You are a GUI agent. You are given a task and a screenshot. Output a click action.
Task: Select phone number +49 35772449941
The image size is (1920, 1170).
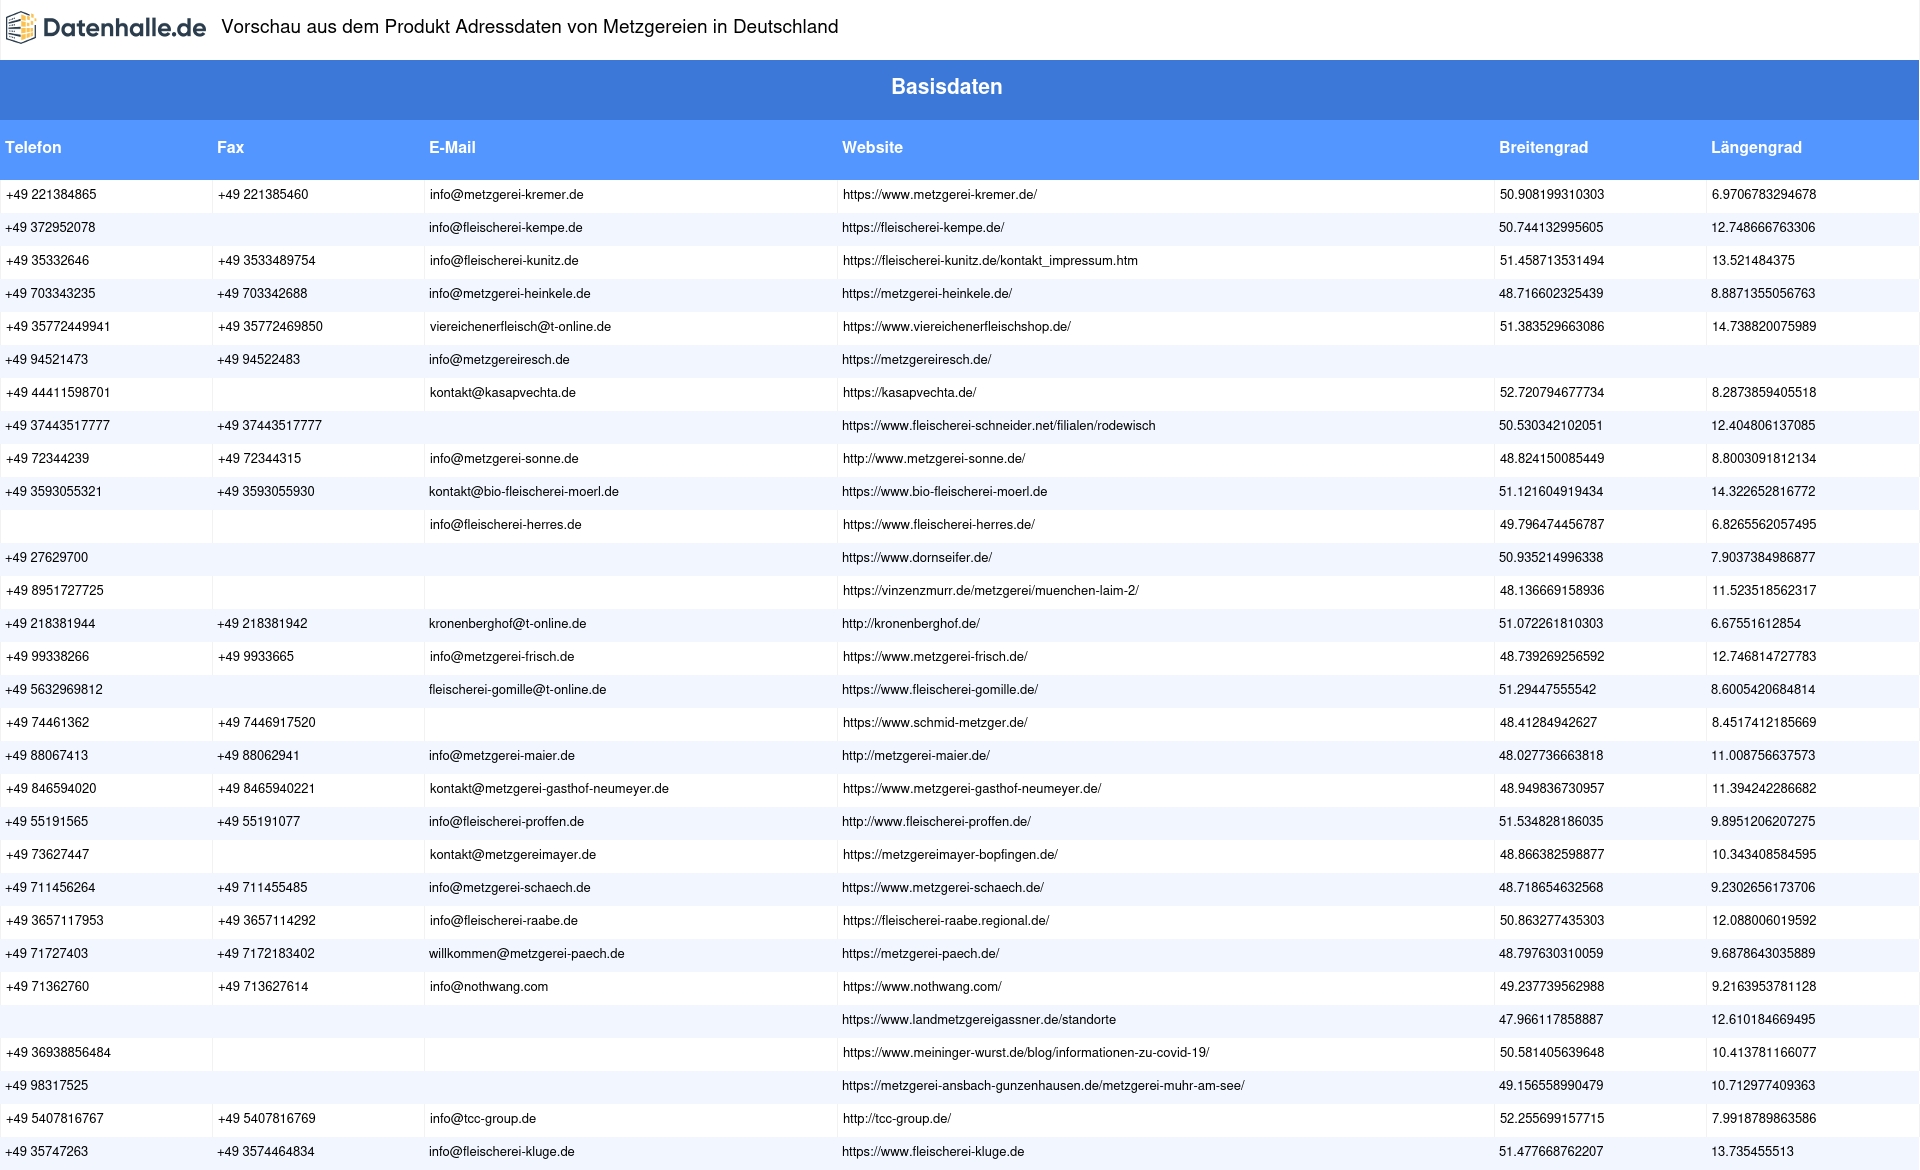click(58, 327)
